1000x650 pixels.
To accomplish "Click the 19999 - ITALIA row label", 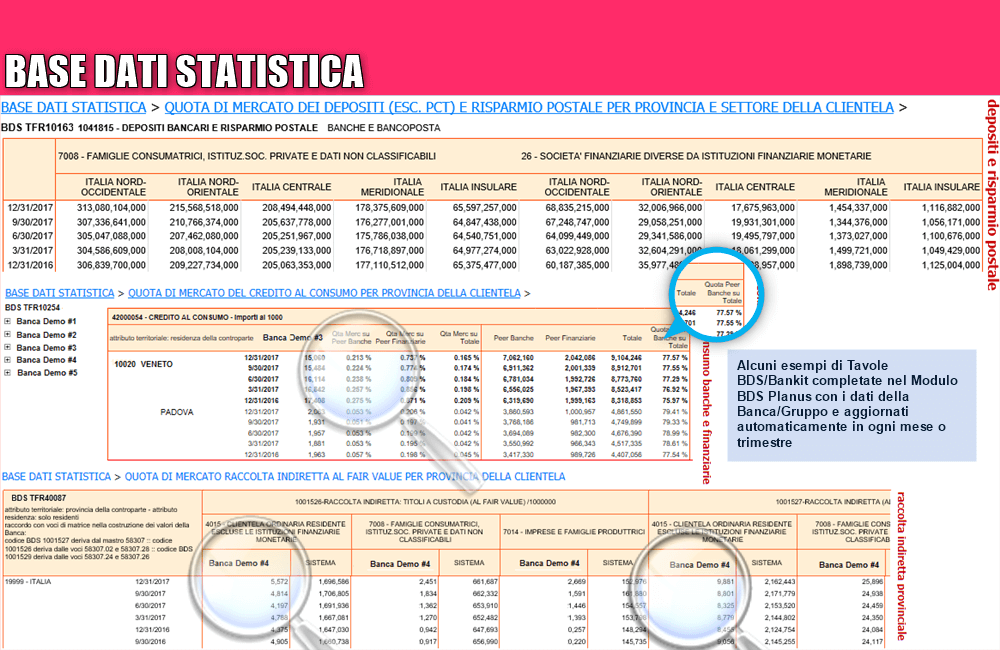I will click(27, 582).
